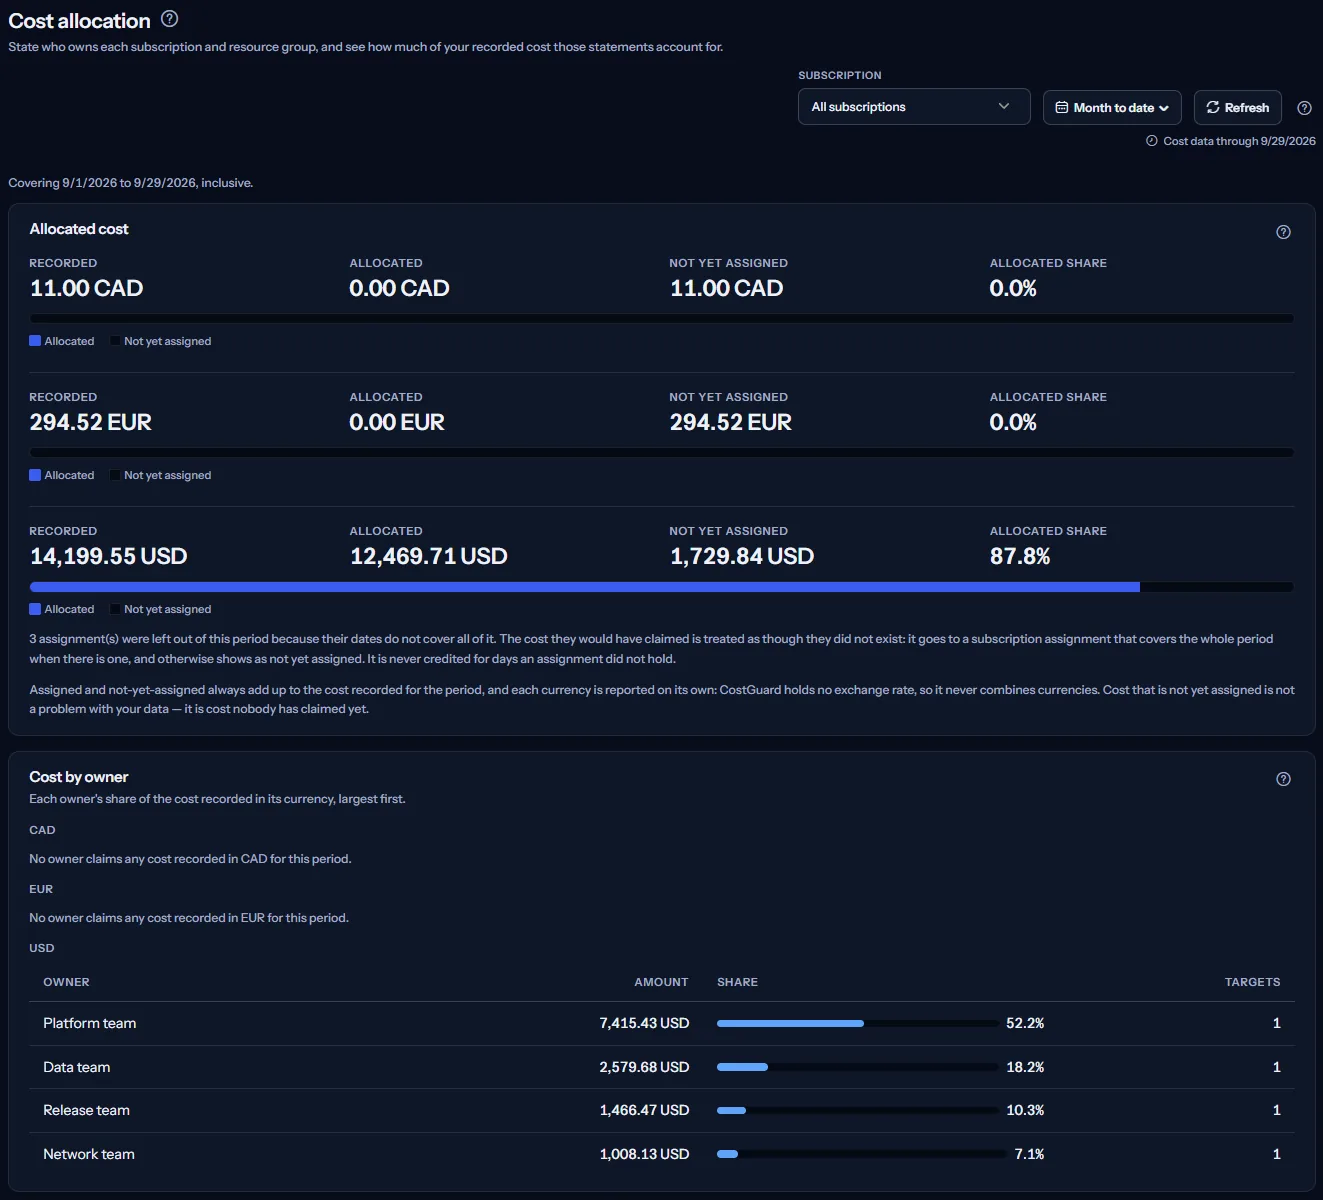1323x1200 pixels.
Task: Select the Data team owner name
Action: point(77,1067)
